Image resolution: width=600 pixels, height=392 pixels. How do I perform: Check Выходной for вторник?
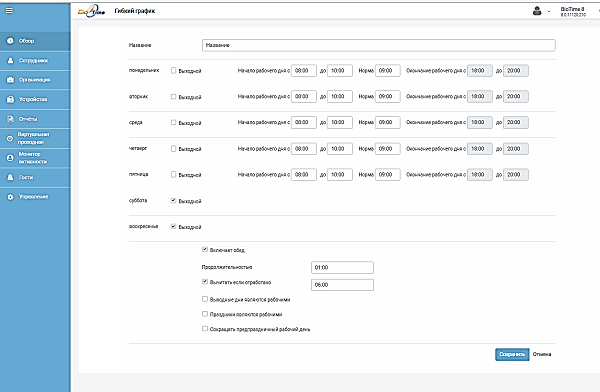tap(173, 96)
